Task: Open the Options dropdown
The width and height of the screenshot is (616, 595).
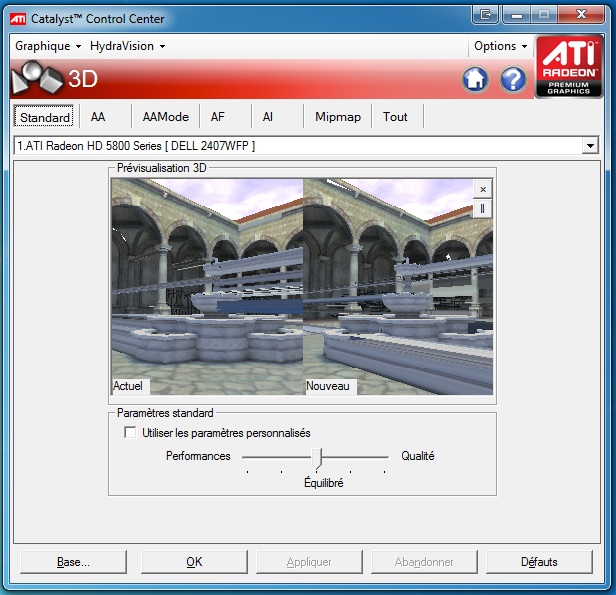Action: click(500, 46)
